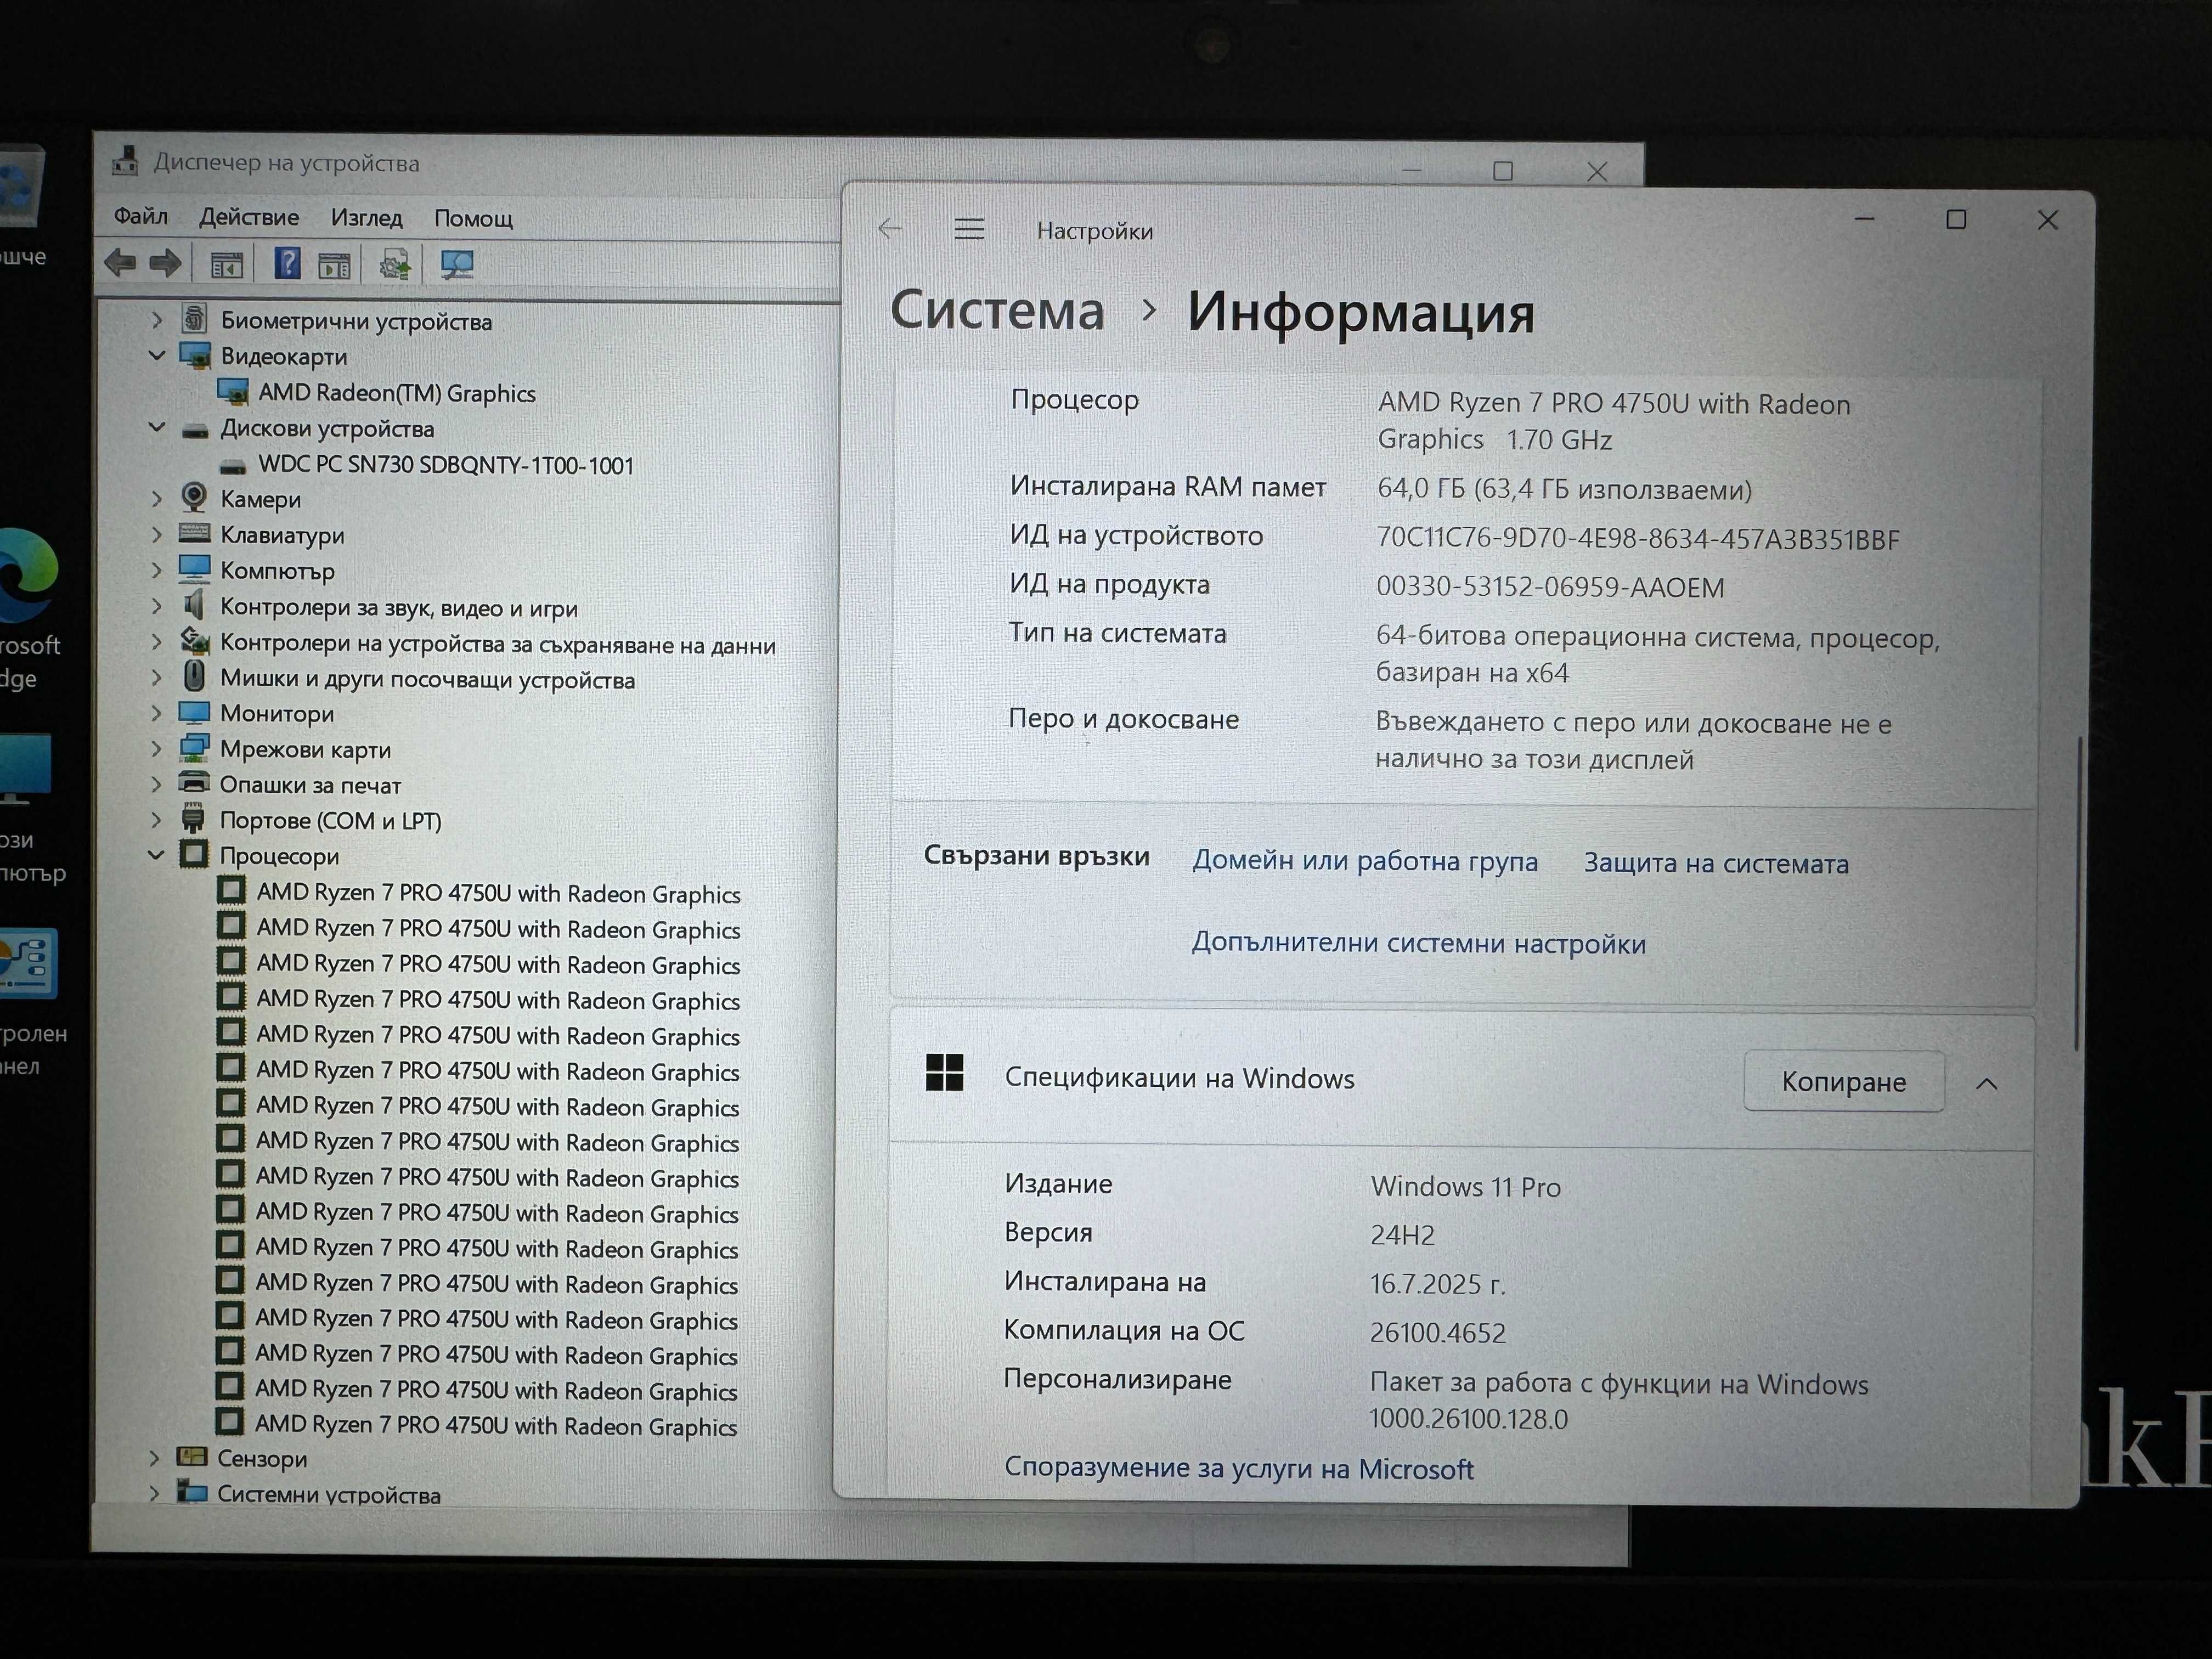Click the Камери webcam category icon
The image size is (2212, 1659).
[x=194, y=498]
